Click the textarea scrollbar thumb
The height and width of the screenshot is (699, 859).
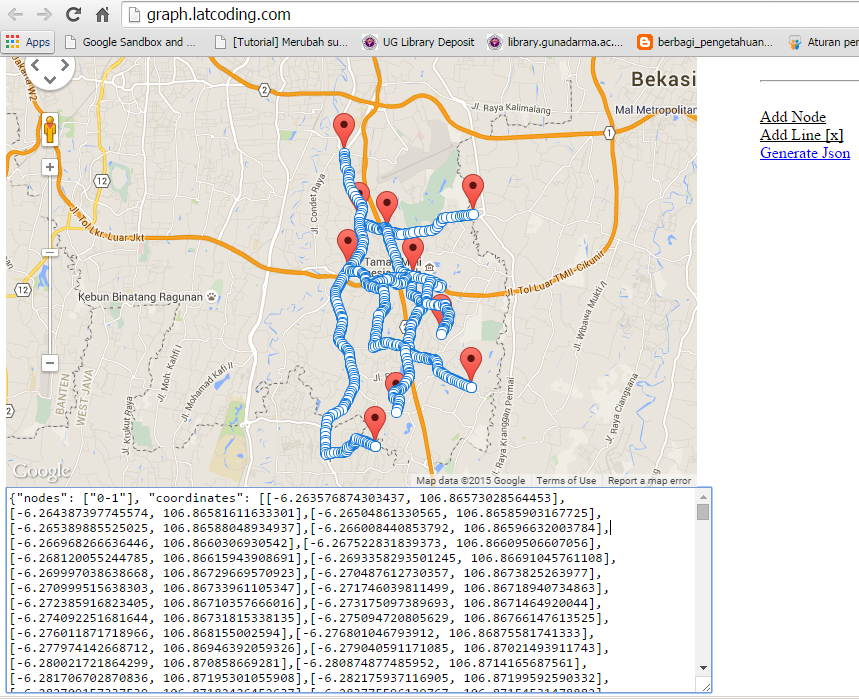(x=703, y=512)
